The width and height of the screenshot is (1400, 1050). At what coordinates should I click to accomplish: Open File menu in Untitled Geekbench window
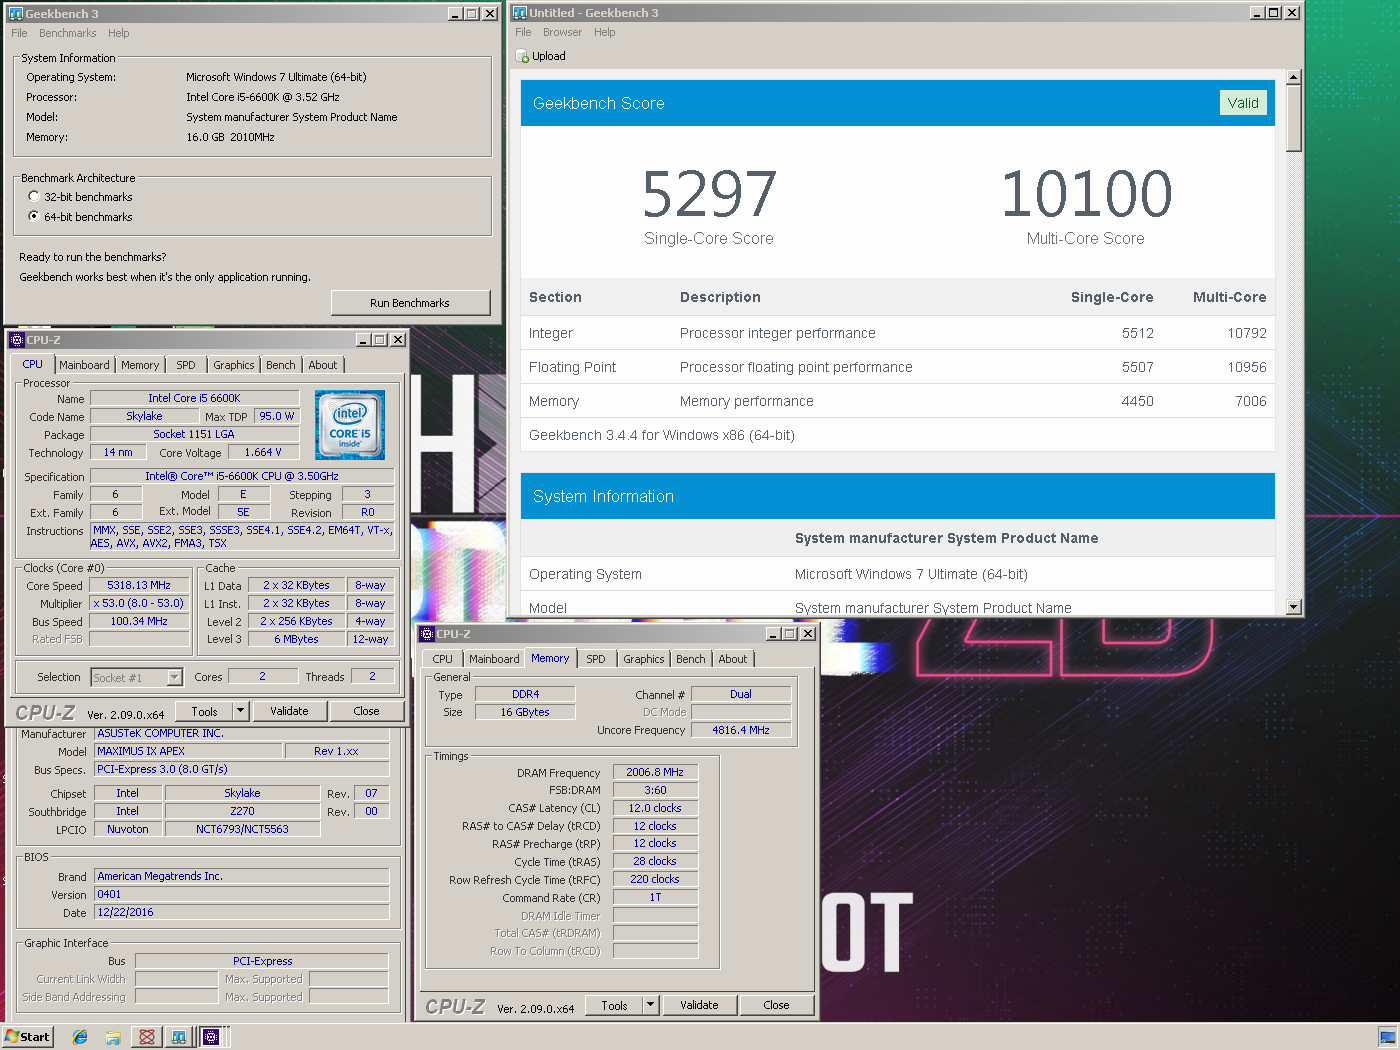click(523, 32)
